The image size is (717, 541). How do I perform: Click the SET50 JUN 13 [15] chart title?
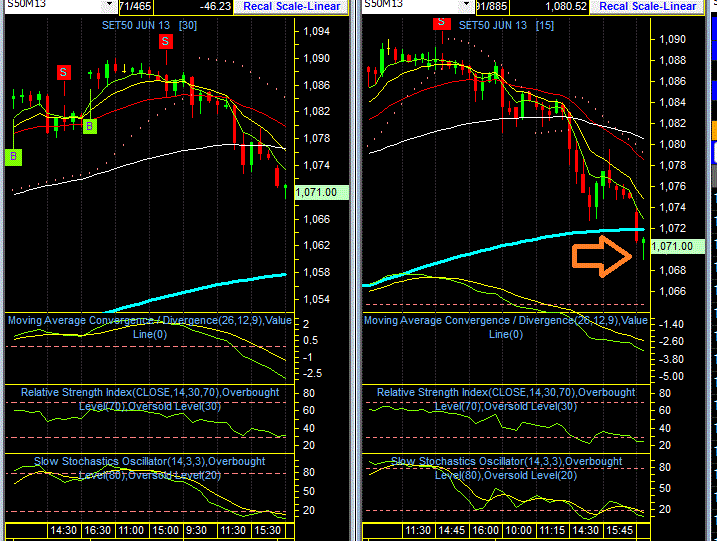pos(506,26)
